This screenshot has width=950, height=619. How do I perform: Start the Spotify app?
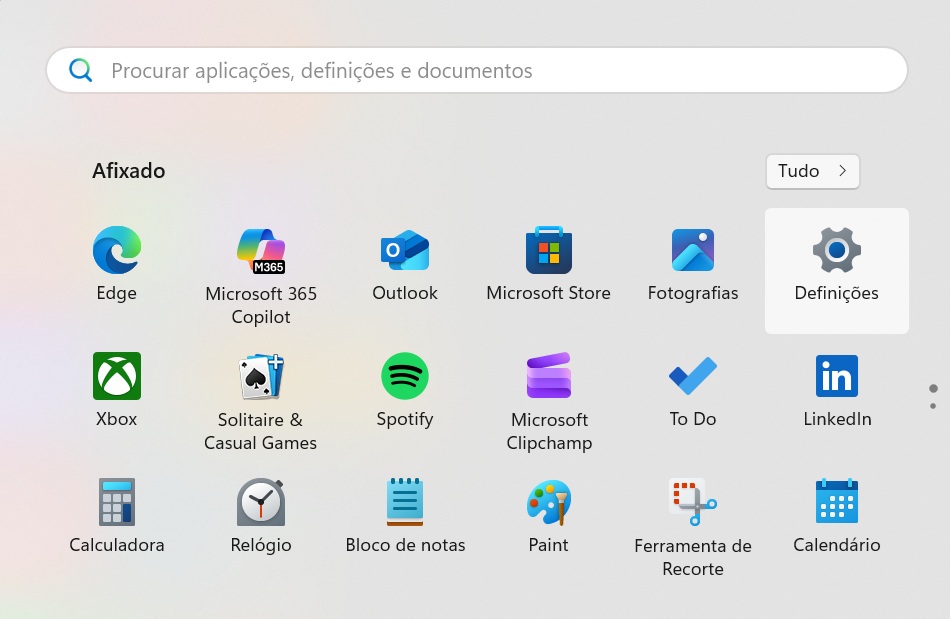pyautogui.click(x=405, y=377)
